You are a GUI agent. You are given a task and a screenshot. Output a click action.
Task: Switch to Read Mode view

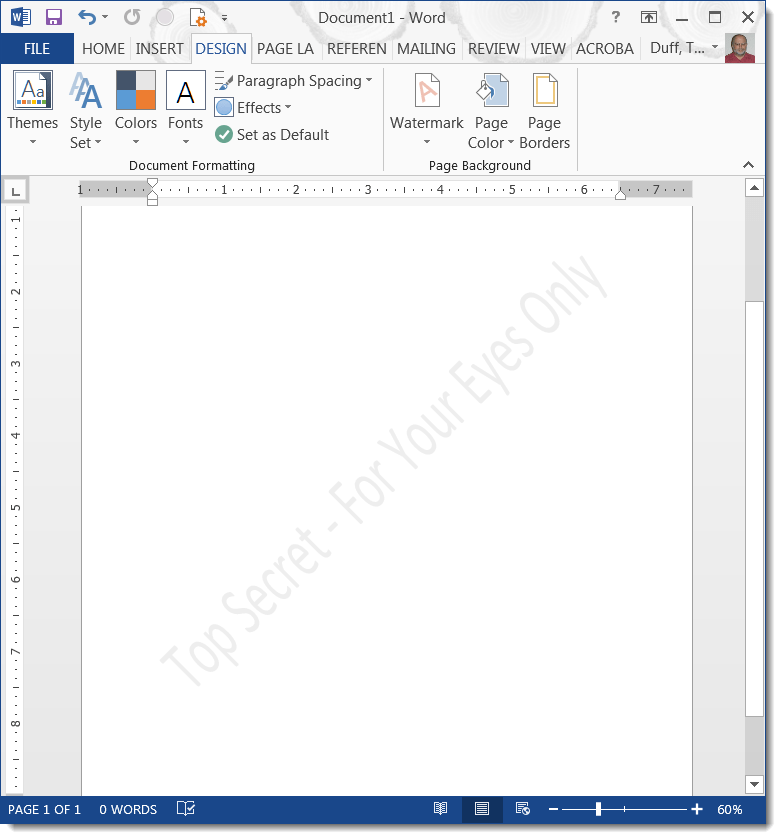[x=440, y=809]
